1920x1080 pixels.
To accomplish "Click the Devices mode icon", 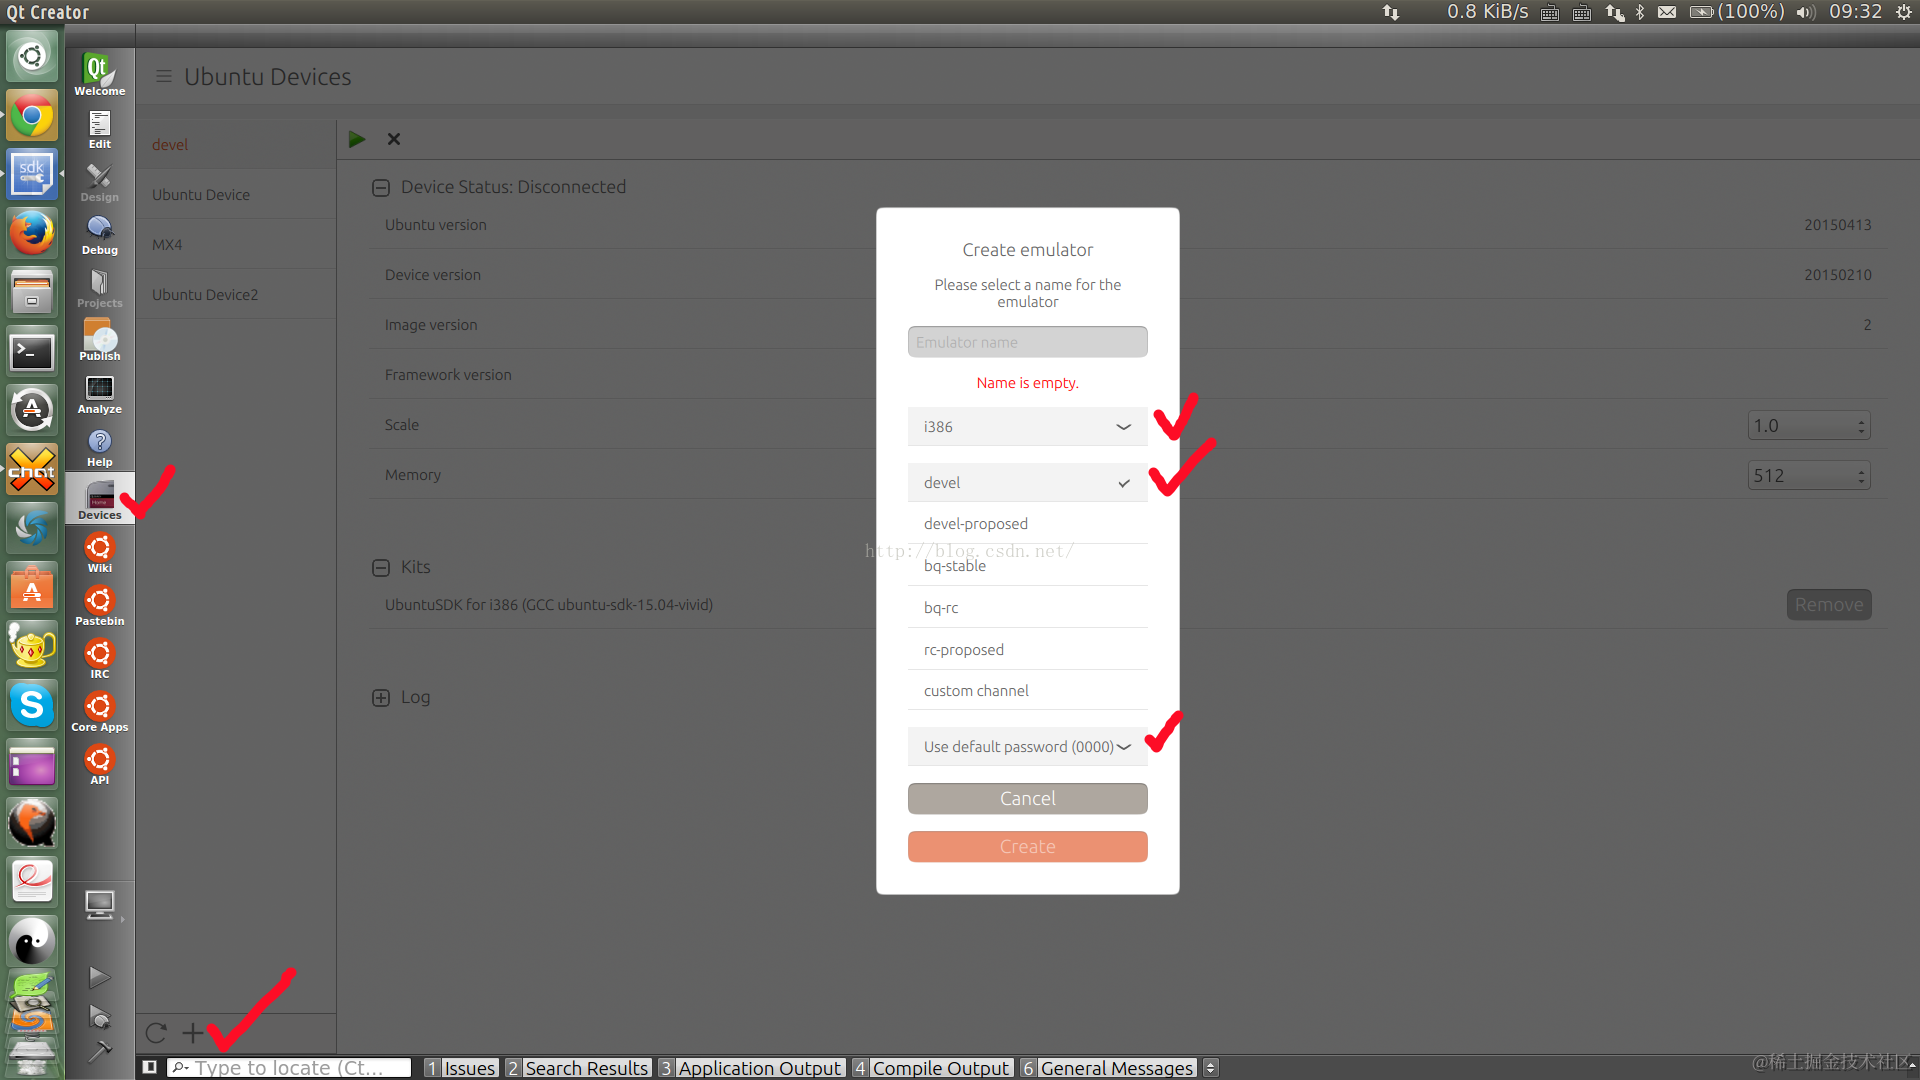I will pyautogui.click(x=99, y=500).
